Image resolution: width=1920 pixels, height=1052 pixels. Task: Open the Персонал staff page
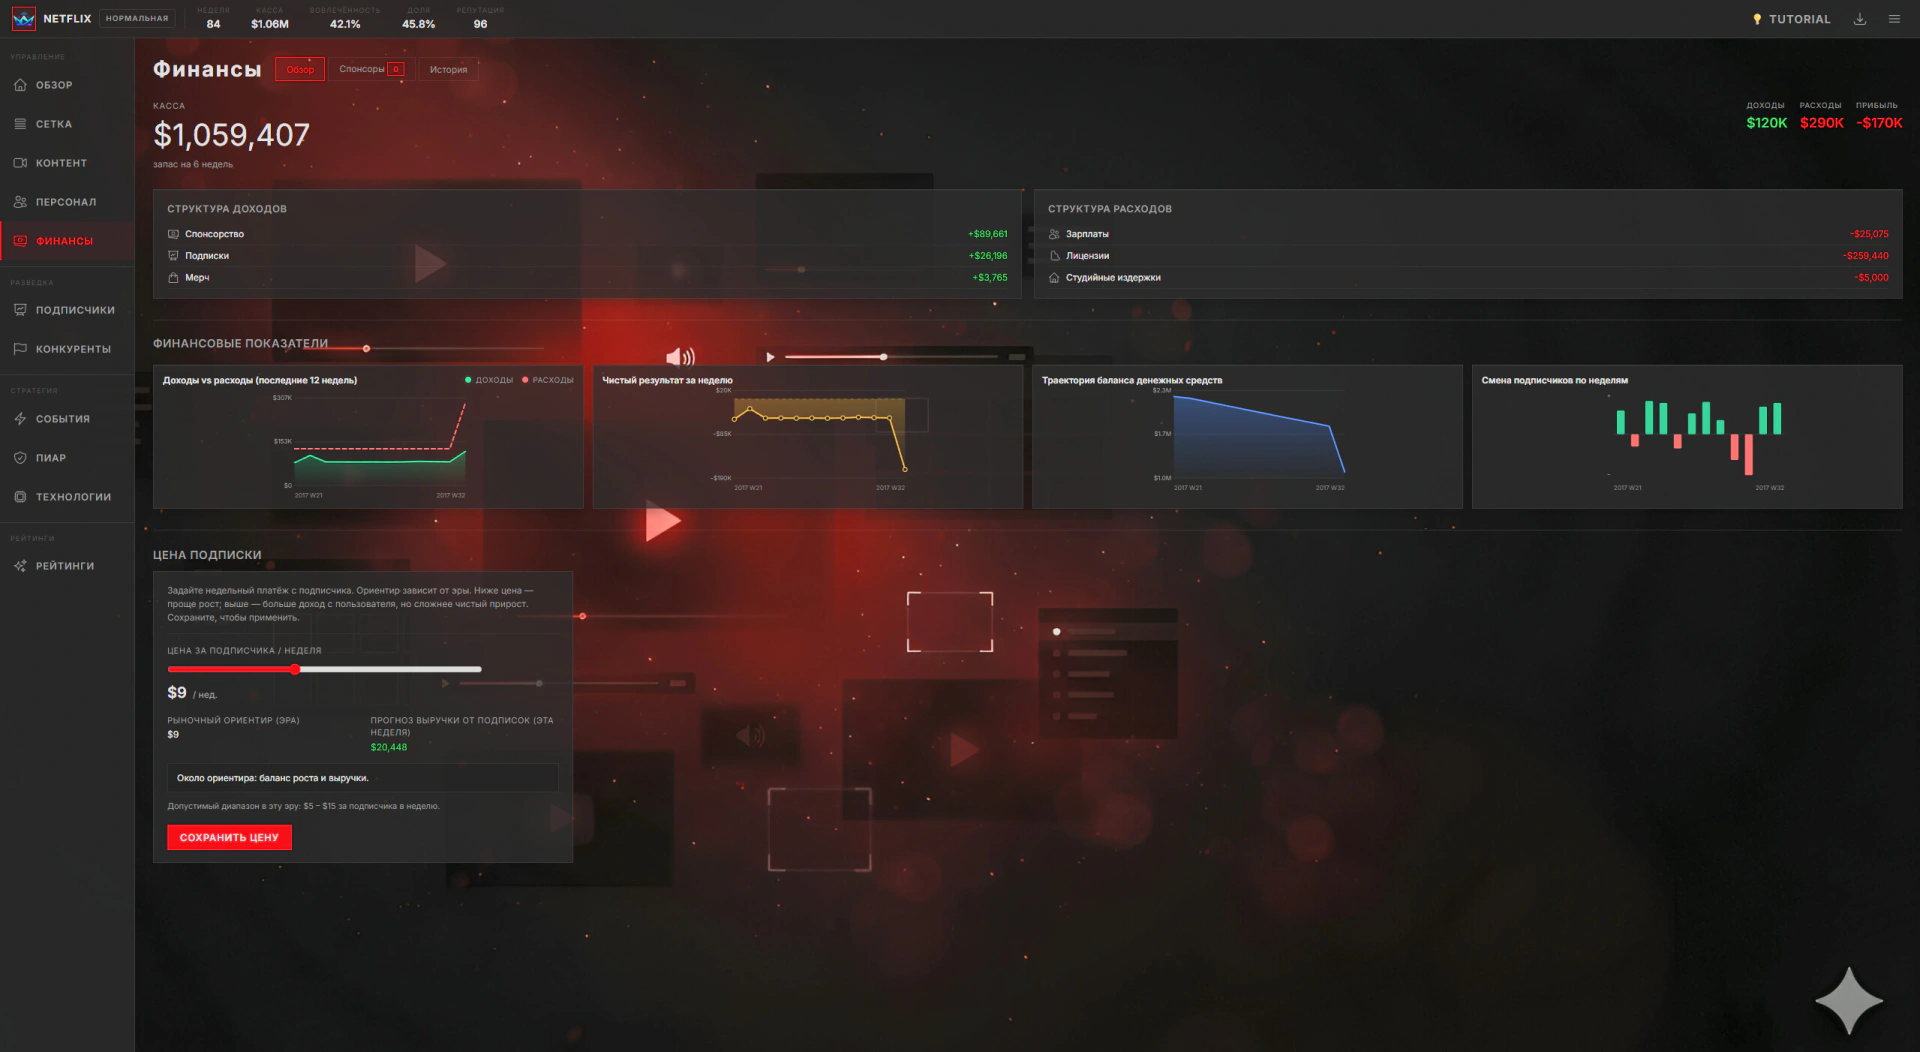(66, 202)
